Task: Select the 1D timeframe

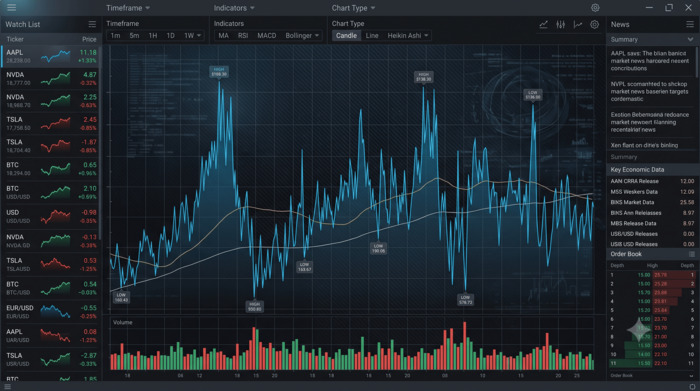Action: (x=171, y=35)
